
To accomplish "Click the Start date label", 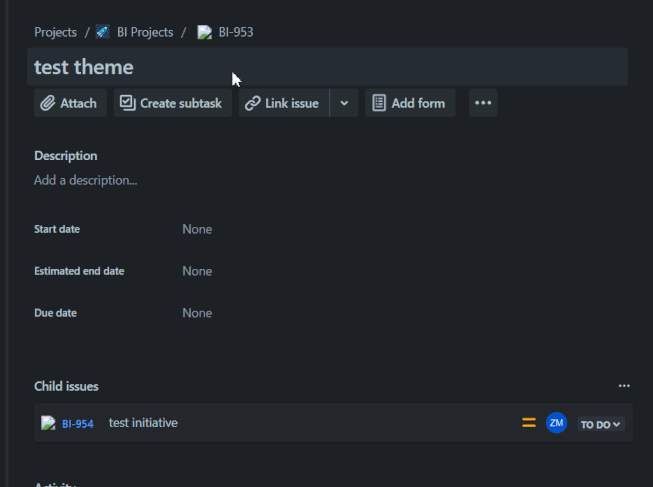I will [x=57, y=229].
